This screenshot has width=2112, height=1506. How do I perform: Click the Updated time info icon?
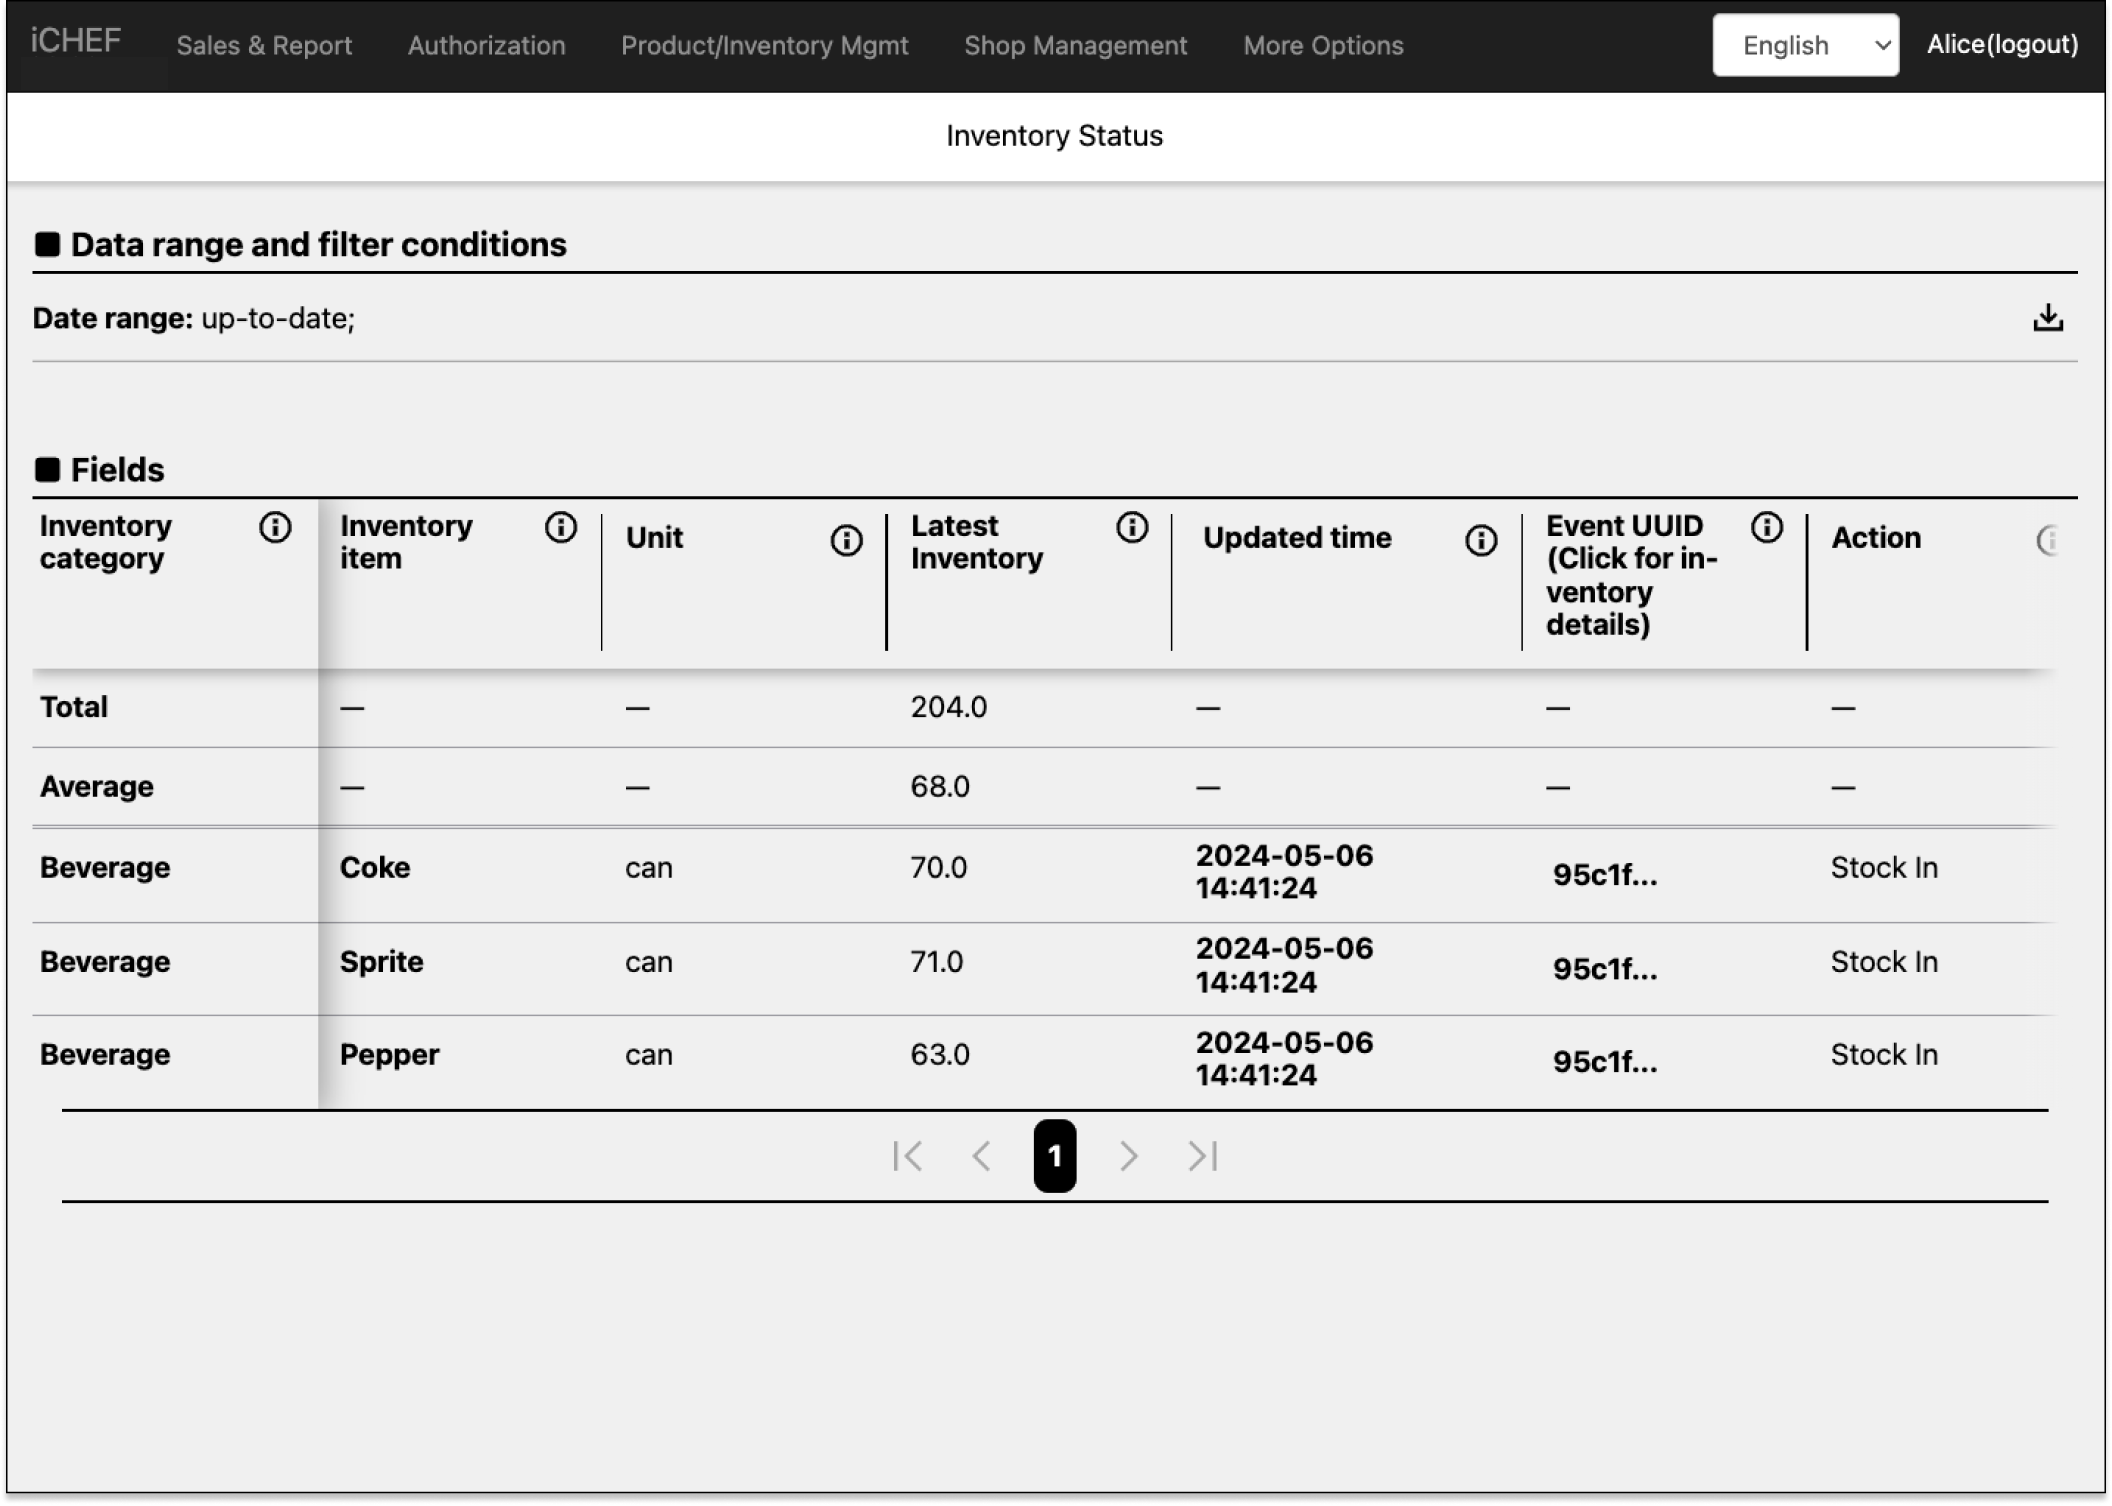(x=1481, y=540)
